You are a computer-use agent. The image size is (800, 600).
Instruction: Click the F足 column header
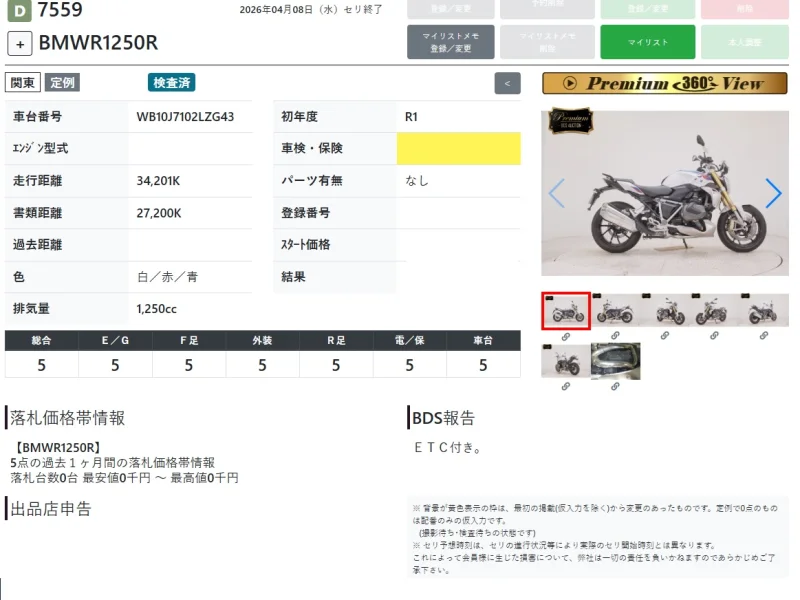pos(189,340)
